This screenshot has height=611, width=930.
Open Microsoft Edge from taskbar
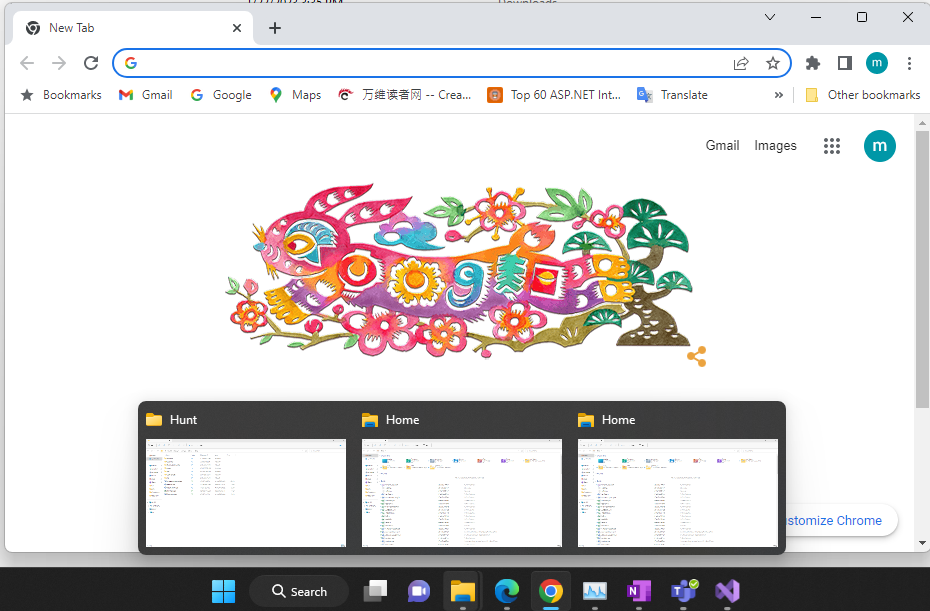tap(507, 591)
